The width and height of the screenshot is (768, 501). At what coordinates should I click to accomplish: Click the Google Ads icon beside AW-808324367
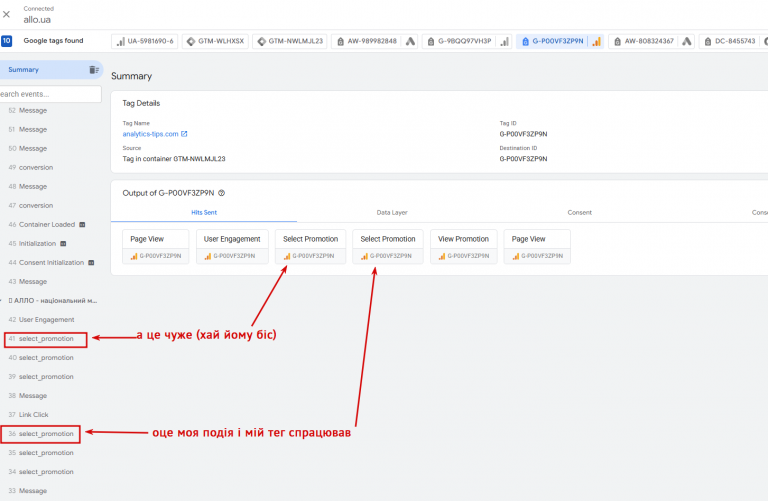pos(687,41)
